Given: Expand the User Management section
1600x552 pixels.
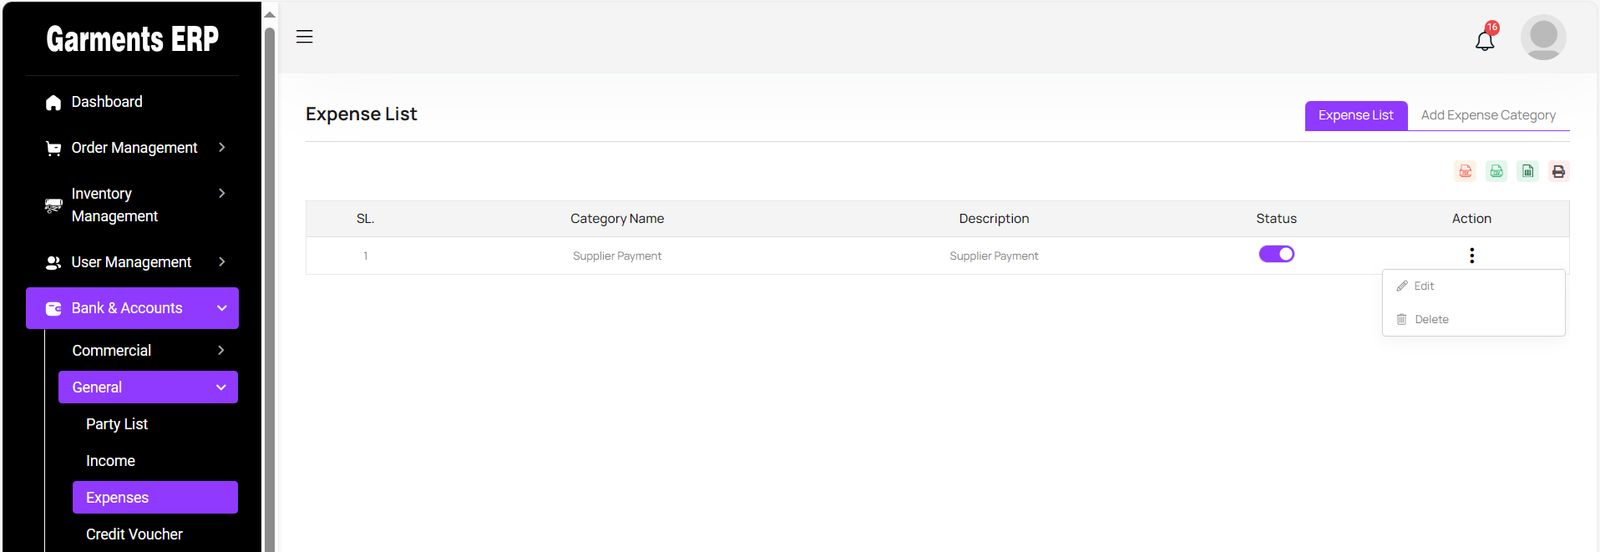Looking at the screenshot, I should 134,262.
